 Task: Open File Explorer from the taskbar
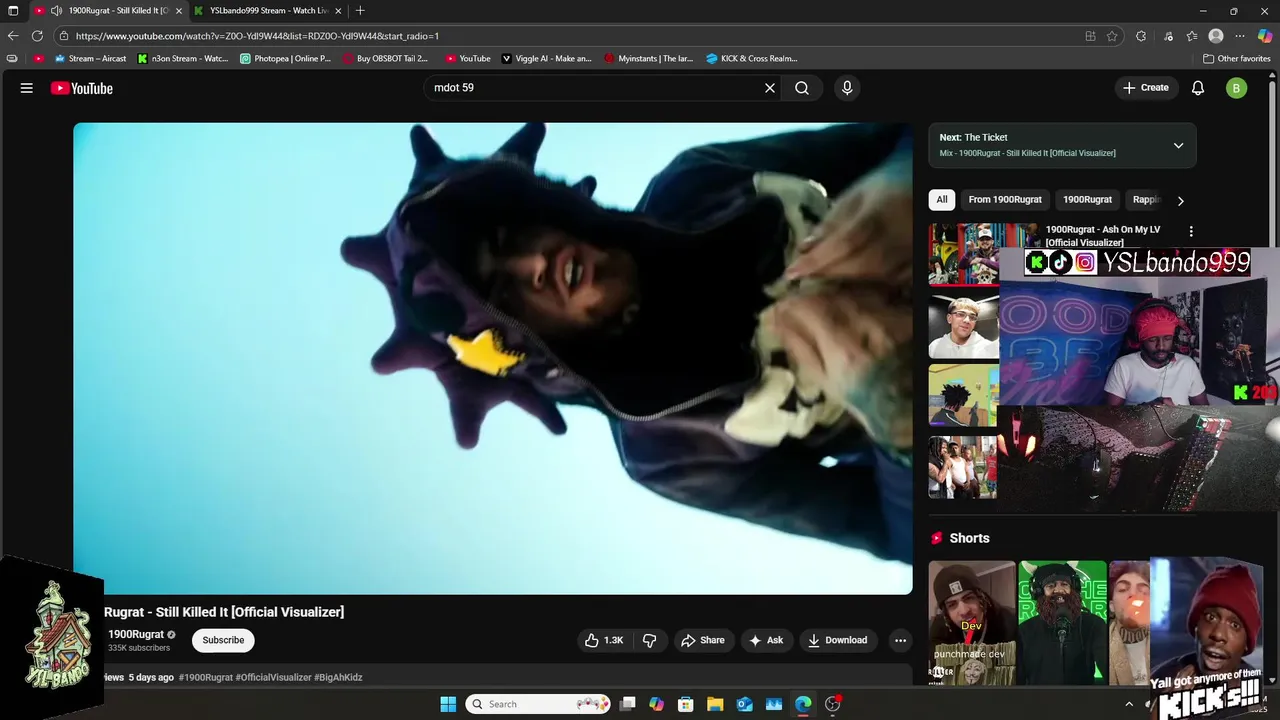(715, 704)
